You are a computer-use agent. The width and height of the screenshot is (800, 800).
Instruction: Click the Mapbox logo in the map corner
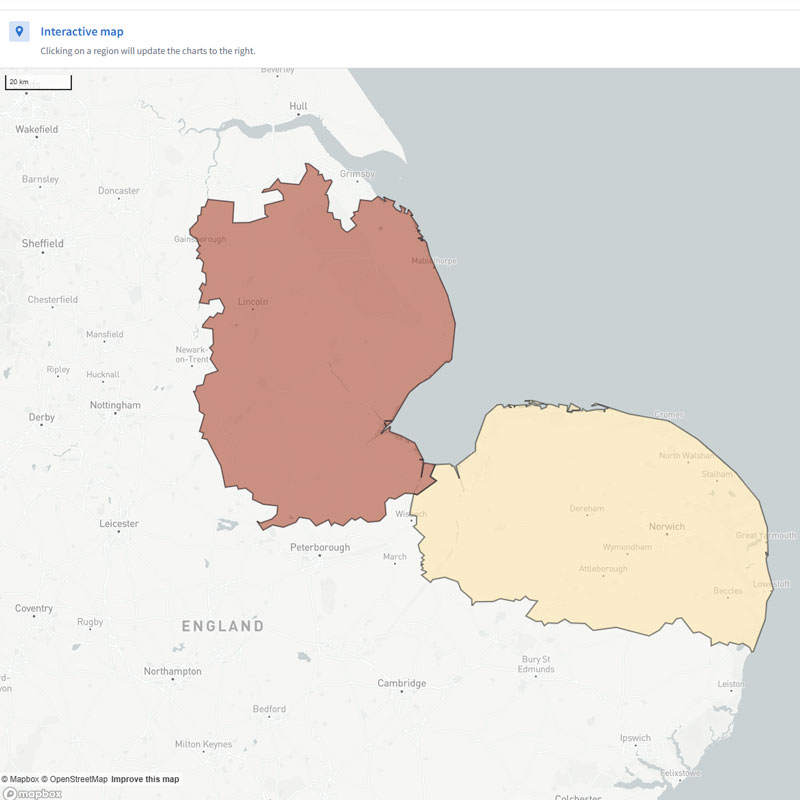[32, 793]
